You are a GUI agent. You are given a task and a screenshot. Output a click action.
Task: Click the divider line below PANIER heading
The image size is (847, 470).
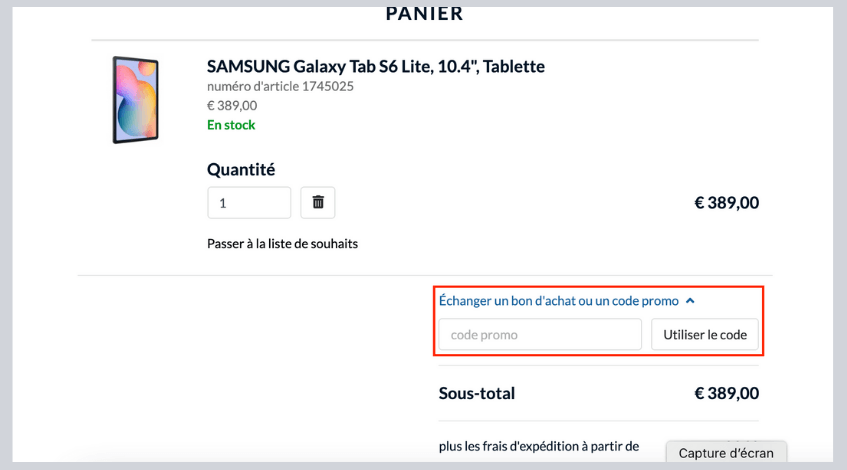pyautogui.click(x=424, y=40)
